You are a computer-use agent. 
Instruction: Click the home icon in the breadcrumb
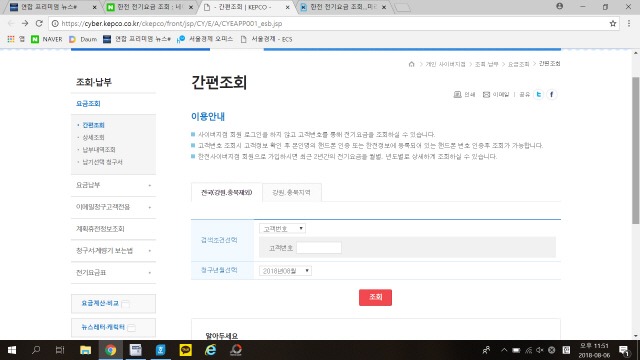point(411,64)
